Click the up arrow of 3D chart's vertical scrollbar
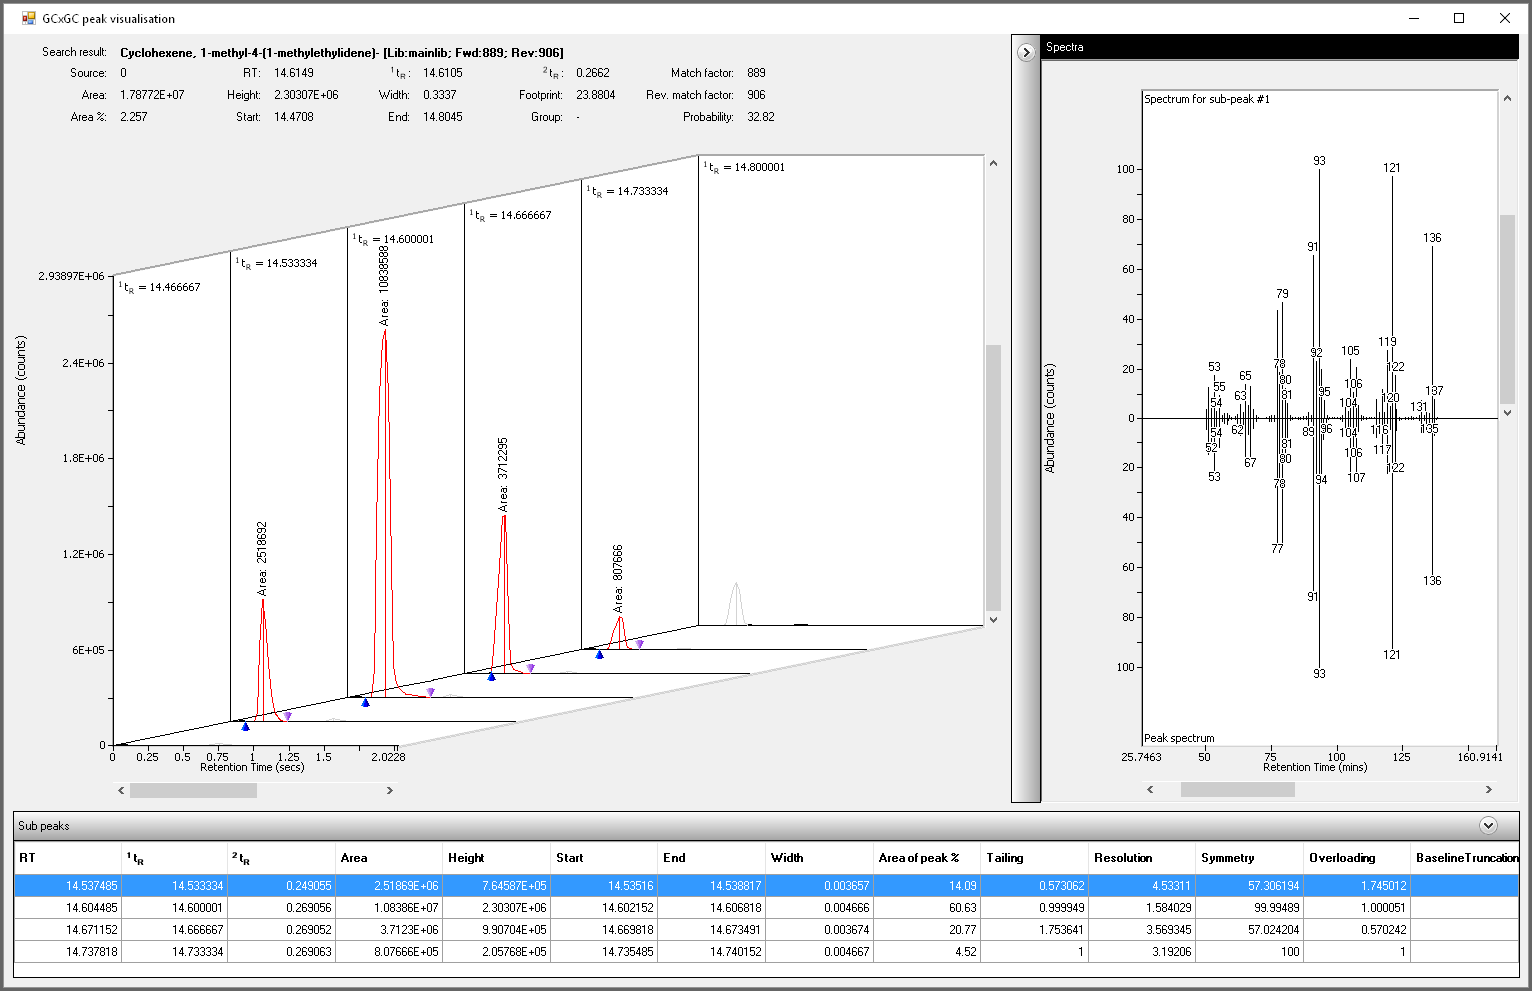 993,164
